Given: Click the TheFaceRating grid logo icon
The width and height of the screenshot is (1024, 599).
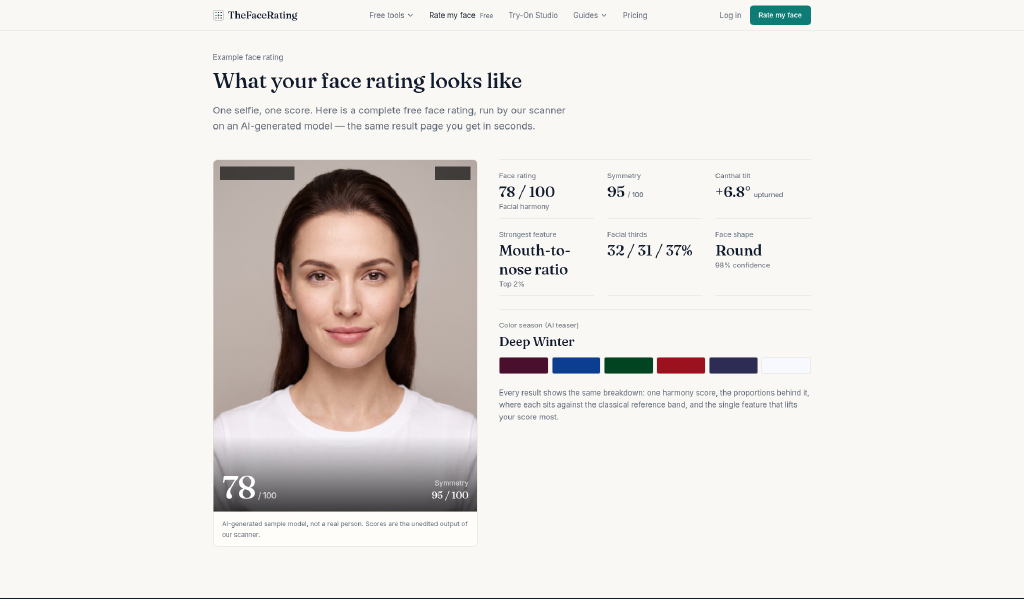Looking at the screenshot, I should (x=218, y=15).
